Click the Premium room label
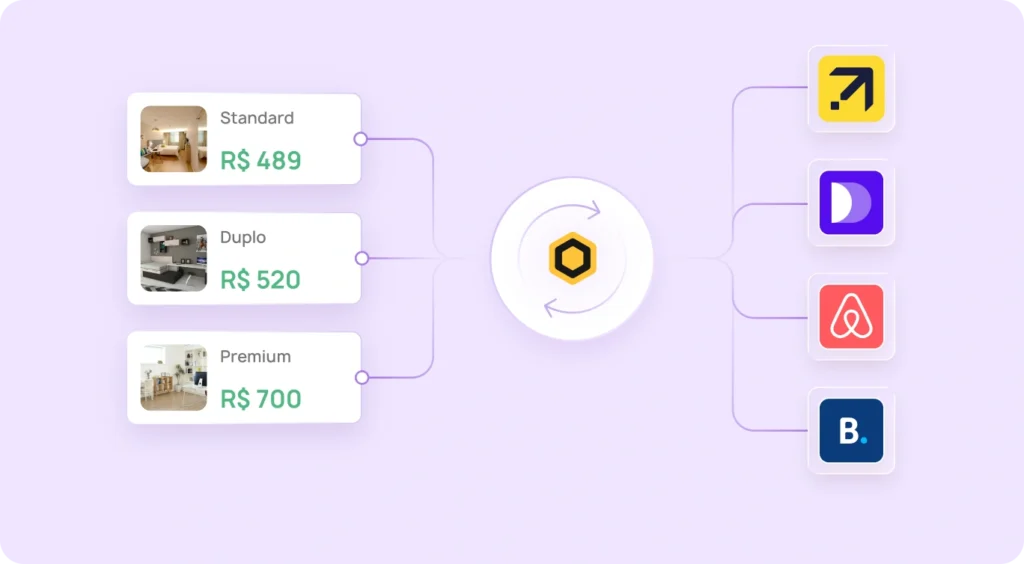This screenshot has height=564, width=1024. pyautogui.click(x=256, y=357)
